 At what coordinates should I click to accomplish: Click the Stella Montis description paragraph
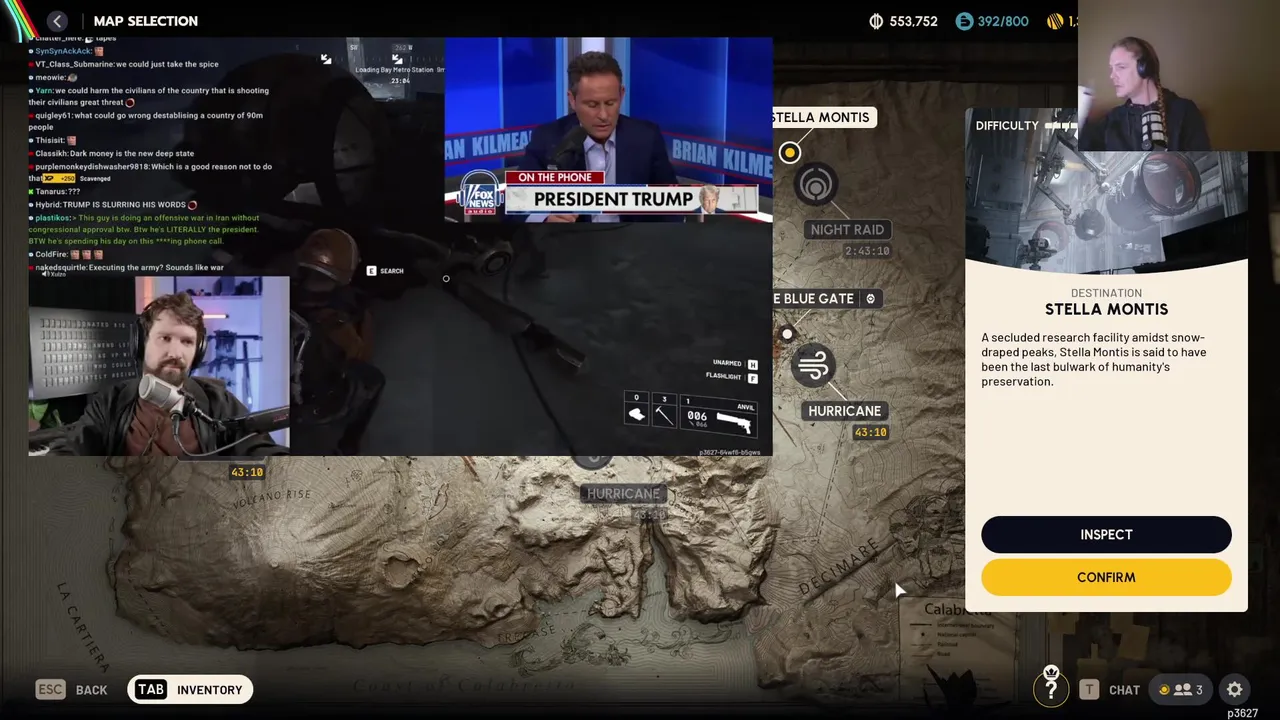1094,359
